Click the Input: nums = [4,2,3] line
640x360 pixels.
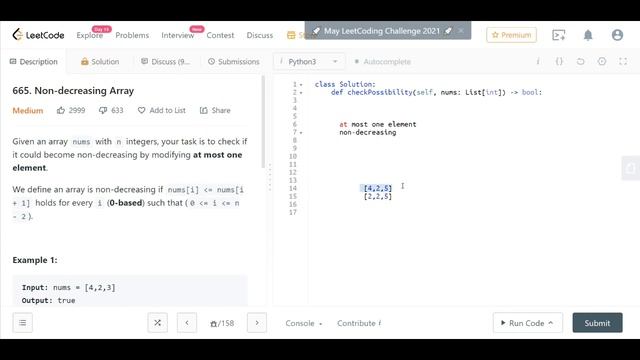(69, 287)
